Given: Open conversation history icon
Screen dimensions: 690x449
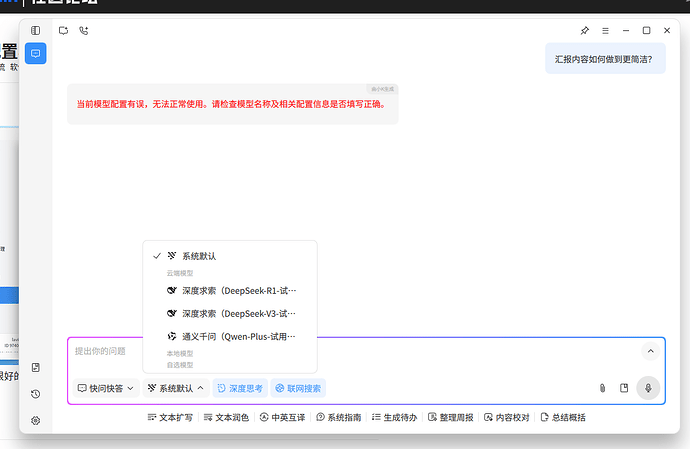Looking at the screenshot, I should (36, 394).
